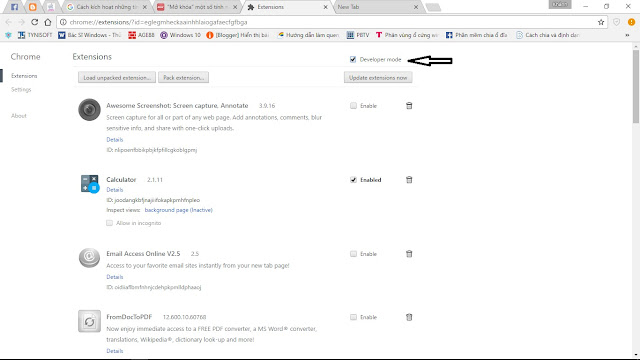
Task: Open Details link for FromDocToPDF
Action: [x=115, y=351]
